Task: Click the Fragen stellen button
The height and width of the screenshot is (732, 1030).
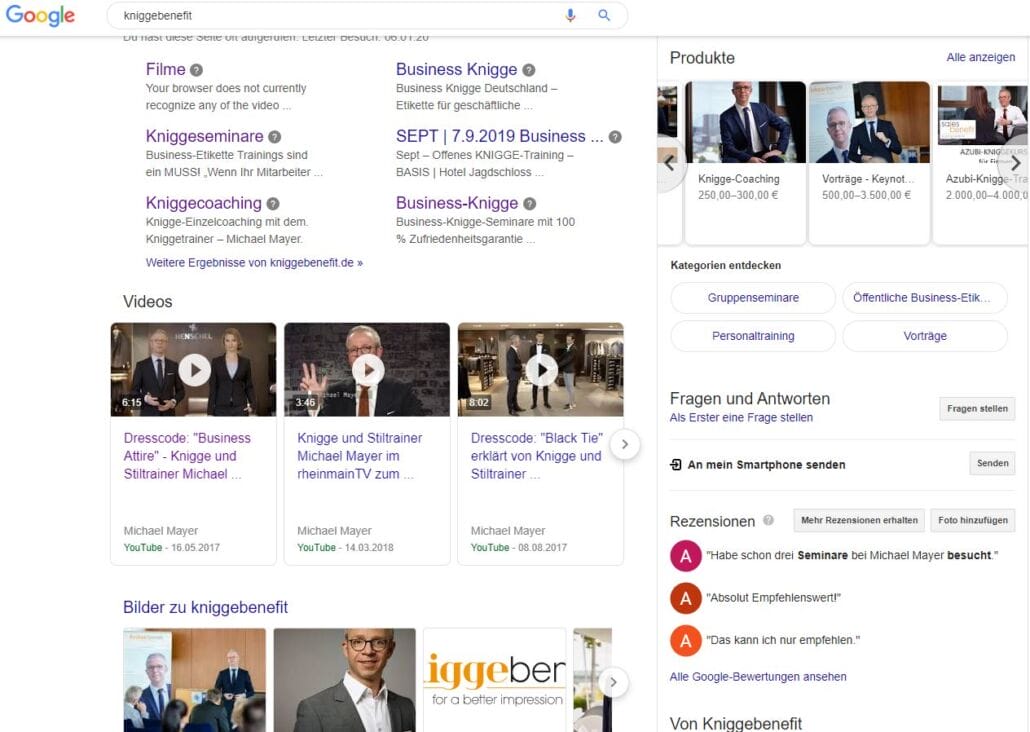Action: pos(977,409)
